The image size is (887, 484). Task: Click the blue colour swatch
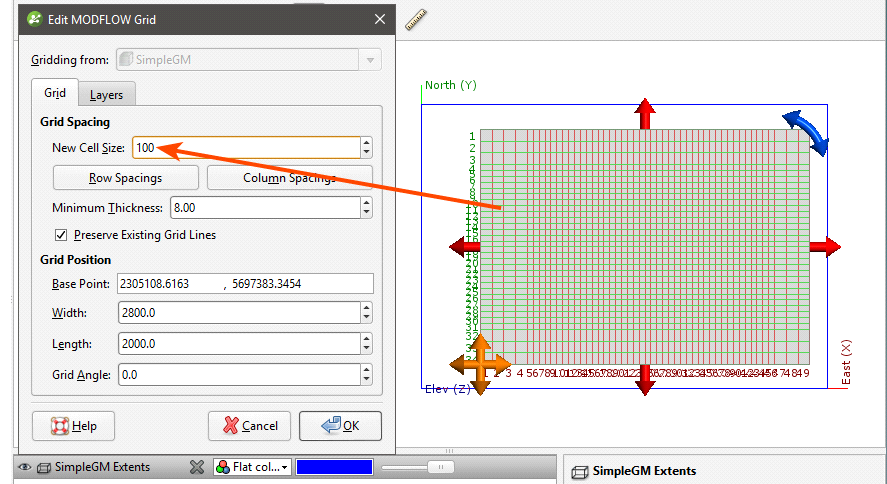click(334, 467)
